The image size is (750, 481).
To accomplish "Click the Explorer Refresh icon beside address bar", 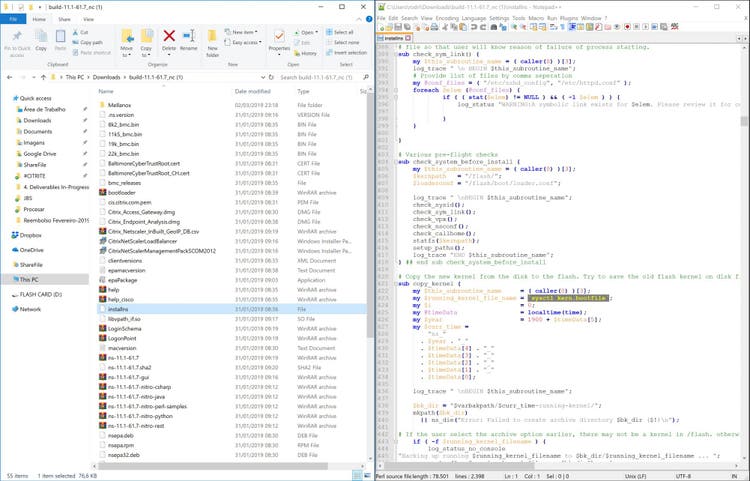I will pyautogui.click(x=271, y=77).
